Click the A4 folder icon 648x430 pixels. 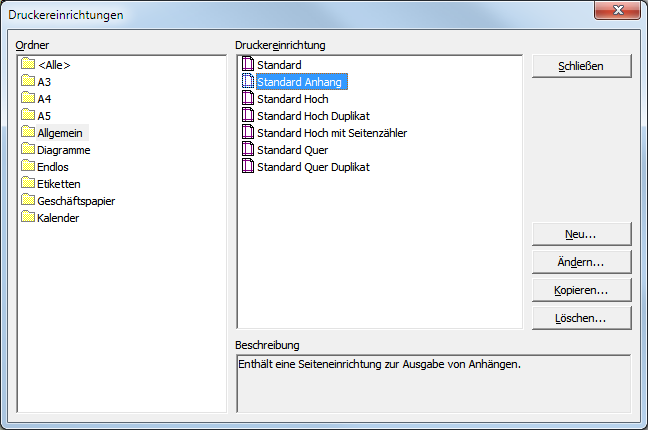coord(28,99)
